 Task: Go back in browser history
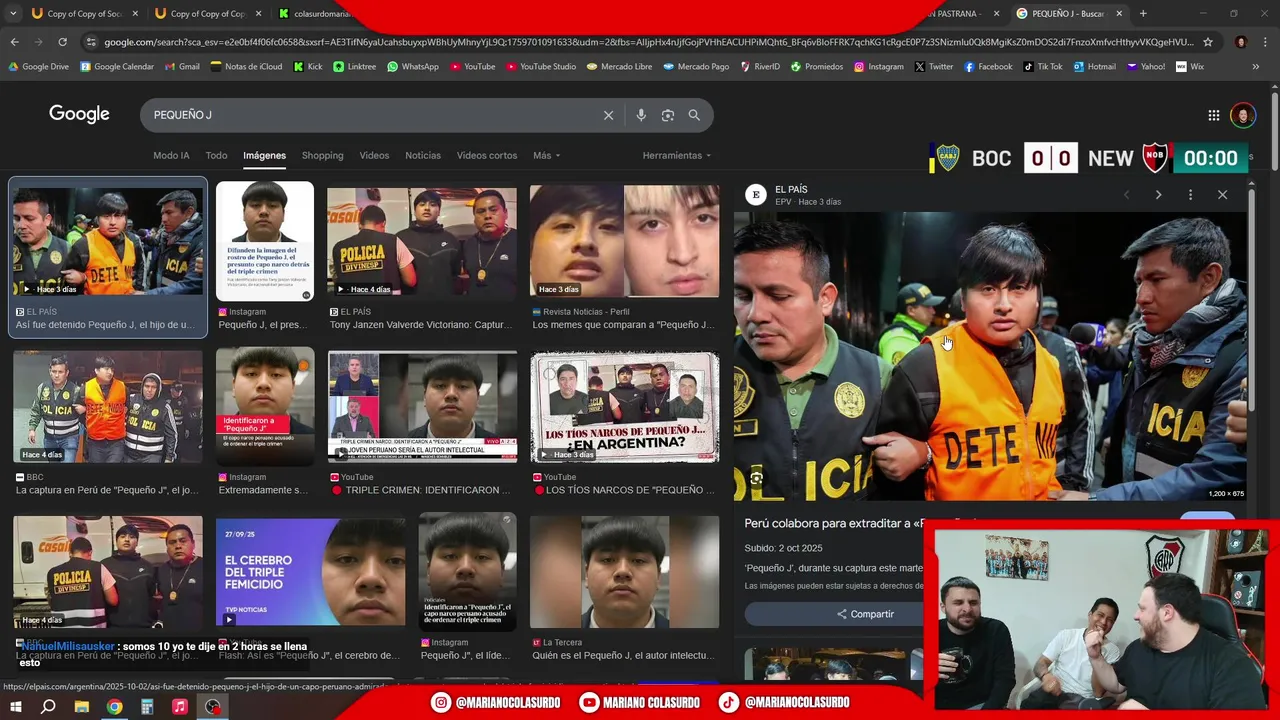pos(14,42)
